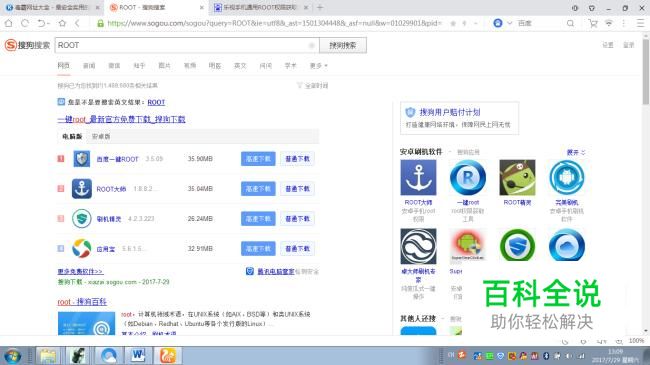
Task: Click 高速下载 button for ROOT大师
Action: coord(258,189)
